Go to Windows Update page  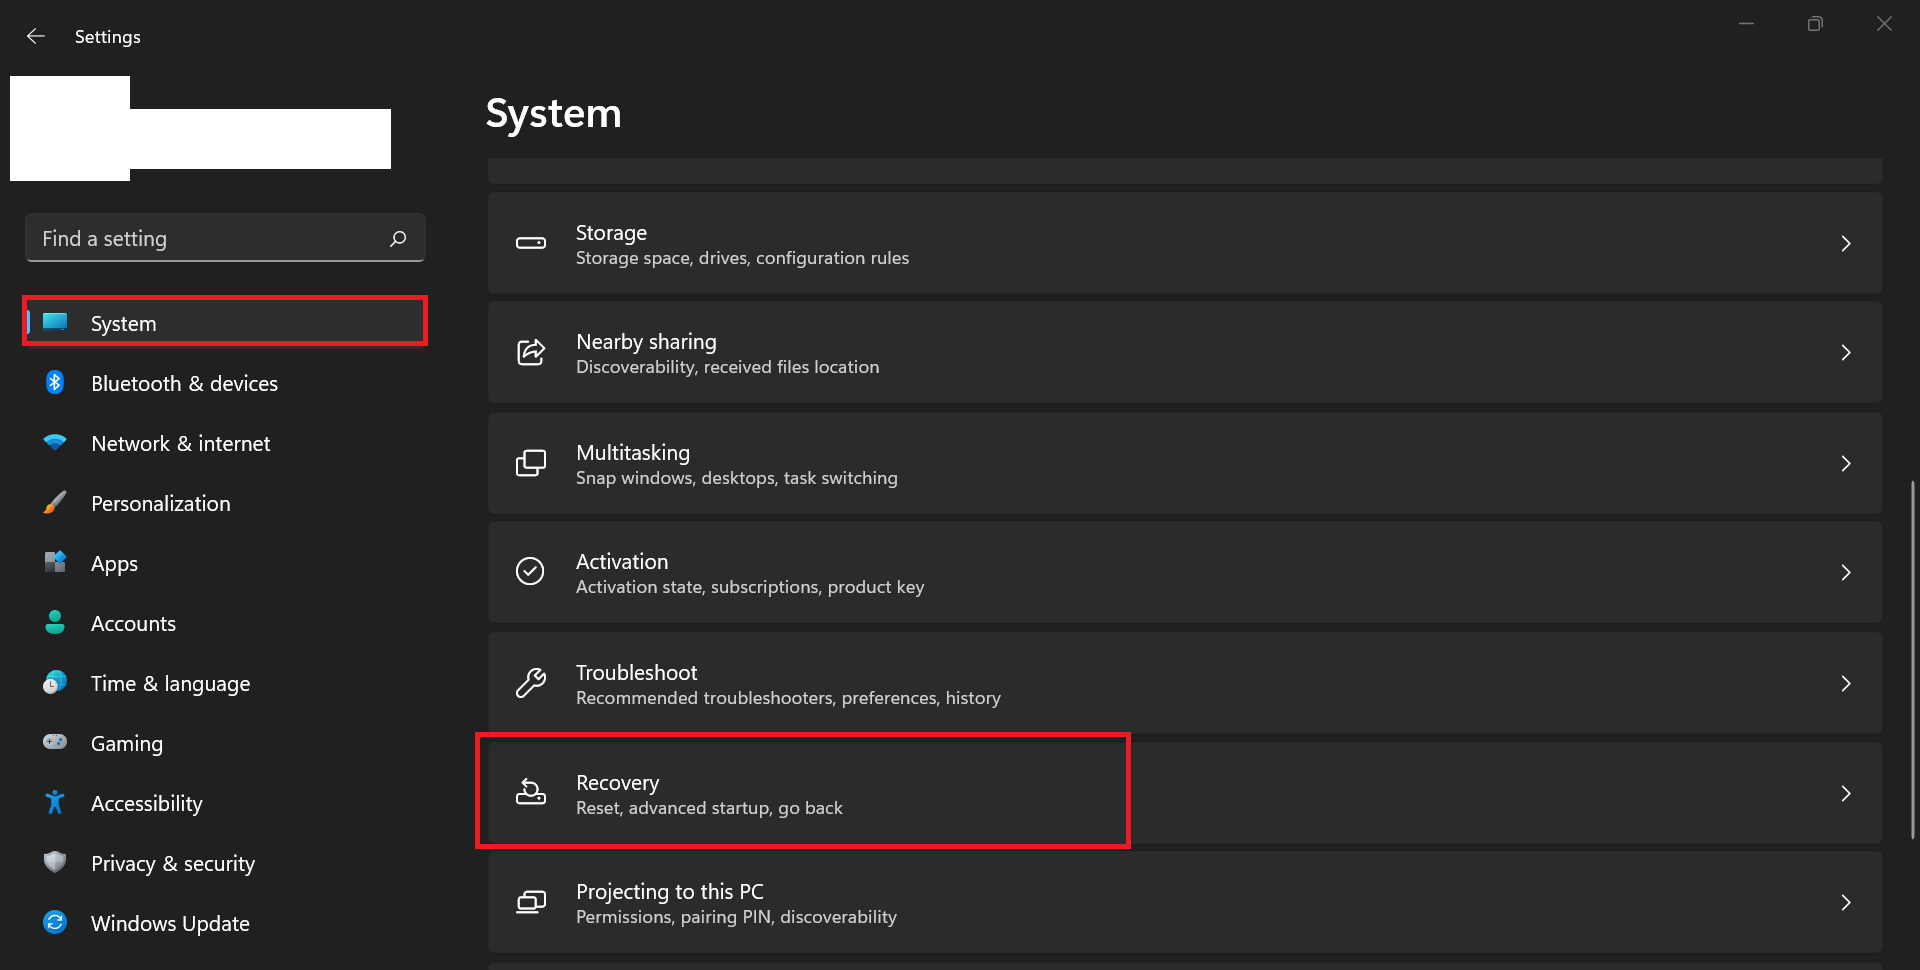(170, 923)
